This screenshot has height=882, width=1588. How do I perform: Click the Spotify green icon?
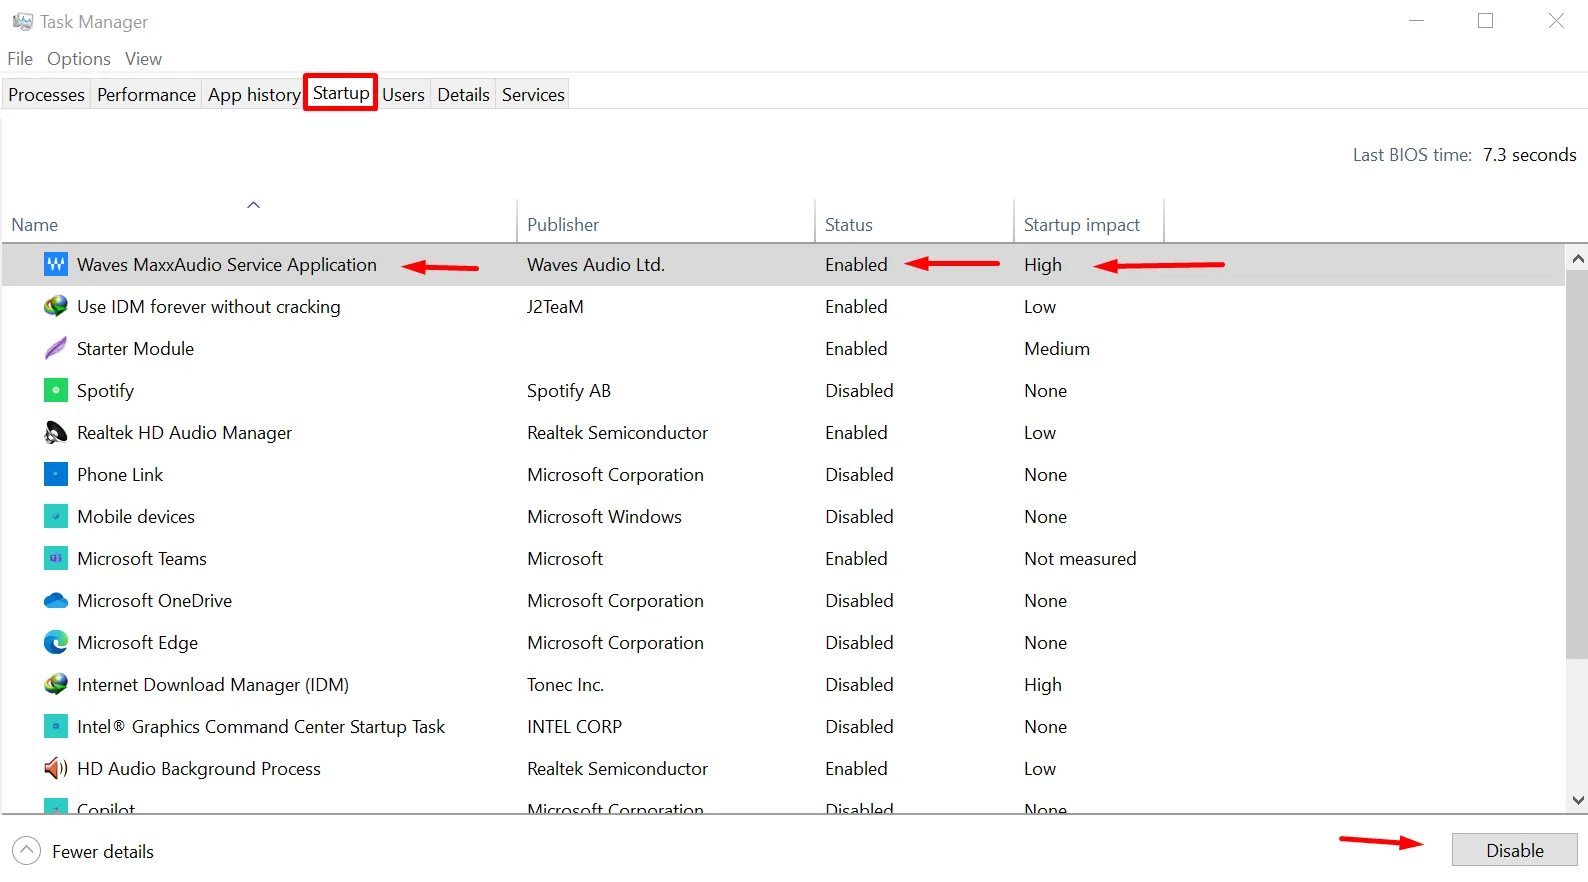tap(56, 391)
